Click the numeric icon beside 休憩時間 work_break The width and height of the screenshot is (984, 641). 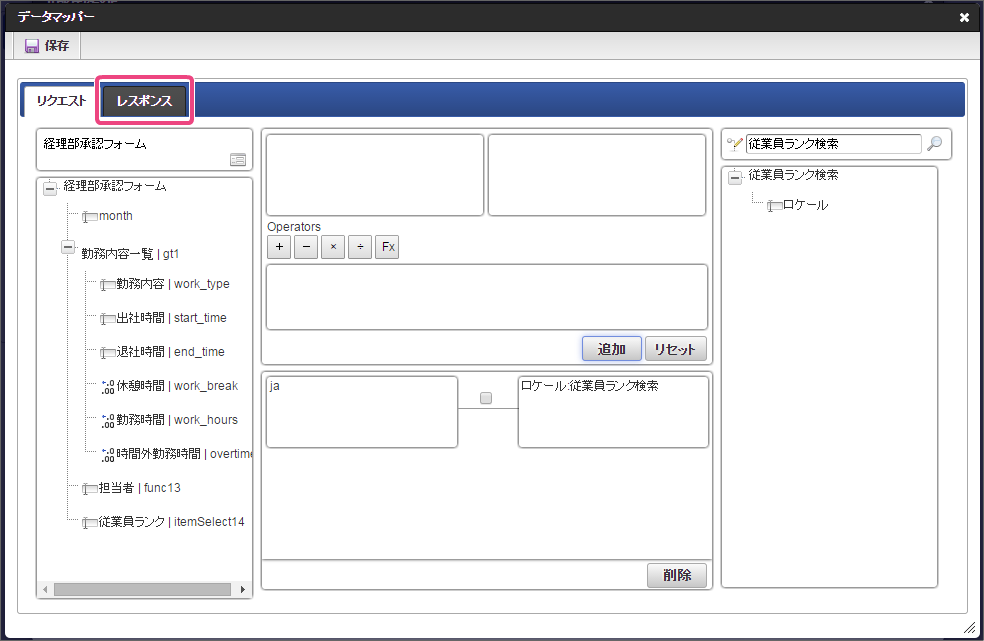[x=108, y=386]
